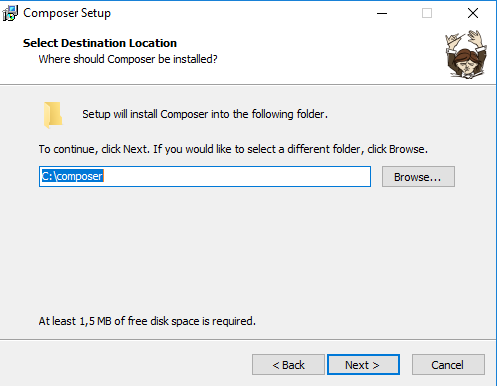Cancel the Composer installation

pos(448,365)
